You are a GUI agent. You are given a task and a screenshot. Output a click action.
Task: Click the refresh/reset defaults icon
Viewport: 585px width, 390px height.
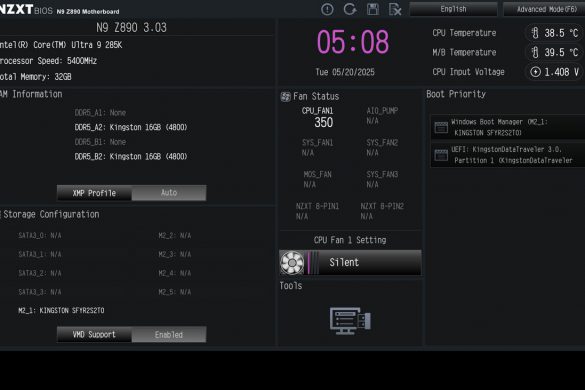[x=350, y=9]
